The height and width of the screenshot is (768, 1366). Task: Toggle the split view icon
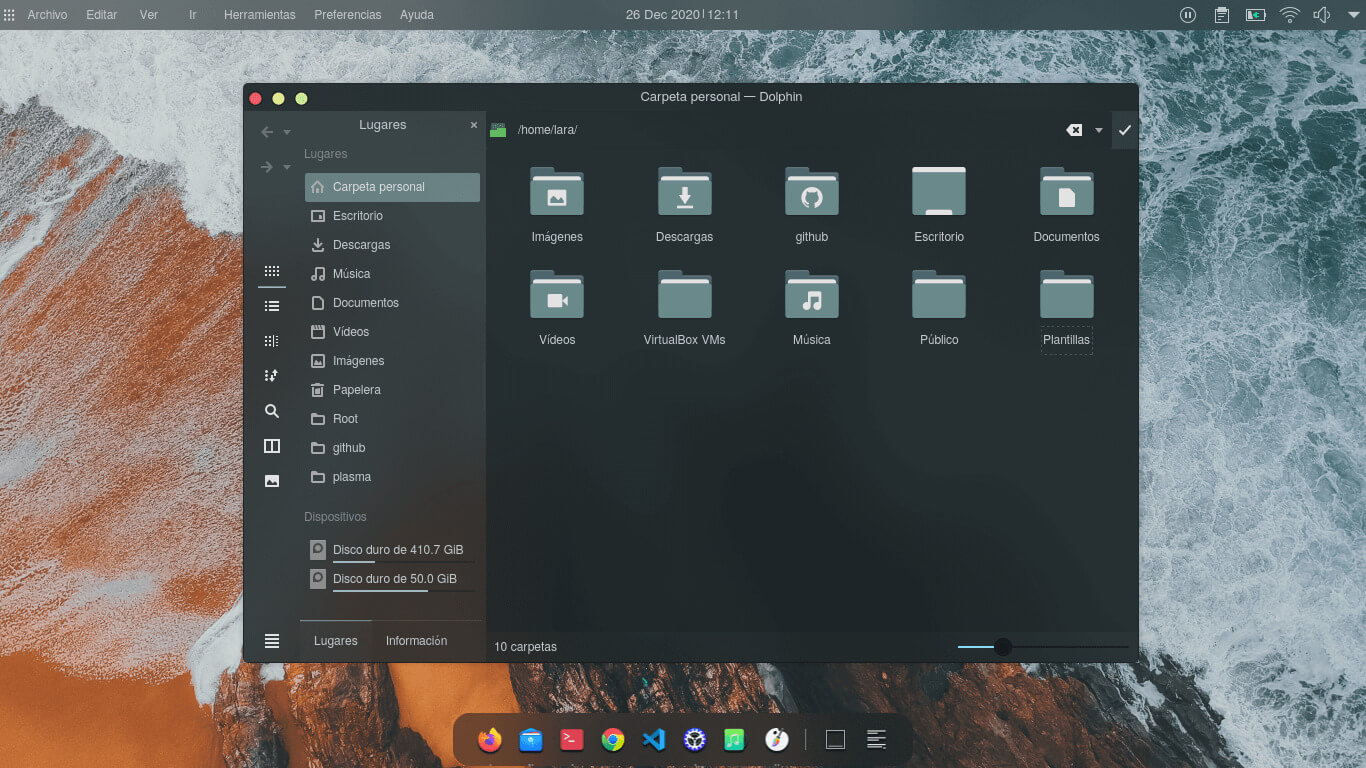point(271,446)
